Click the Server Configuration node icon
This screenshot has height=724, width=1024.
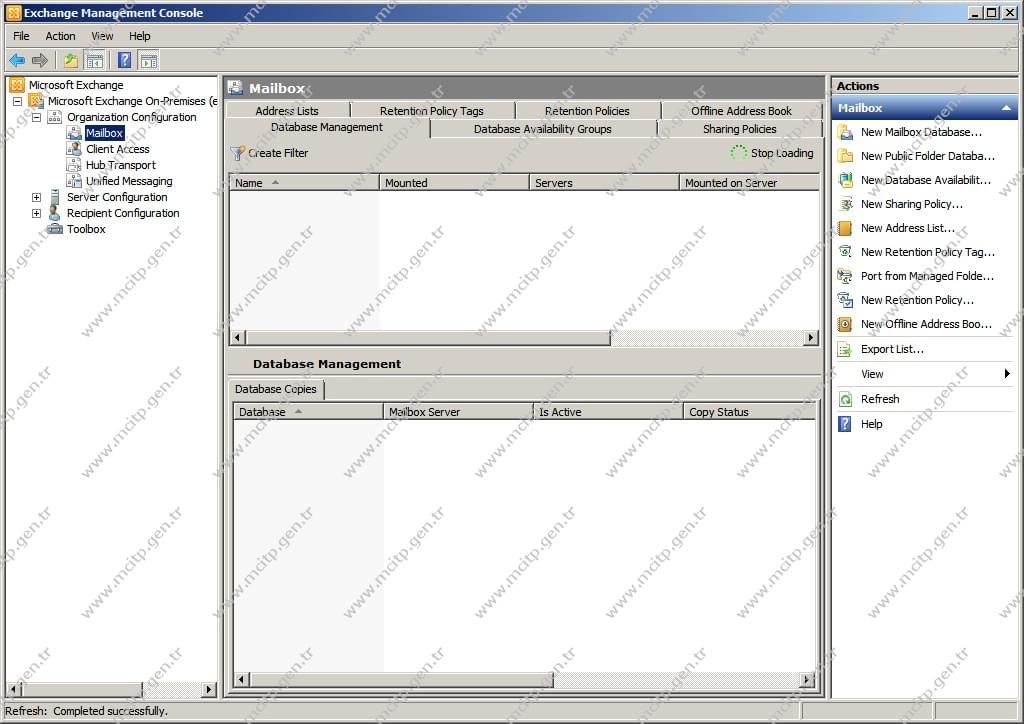55,197
